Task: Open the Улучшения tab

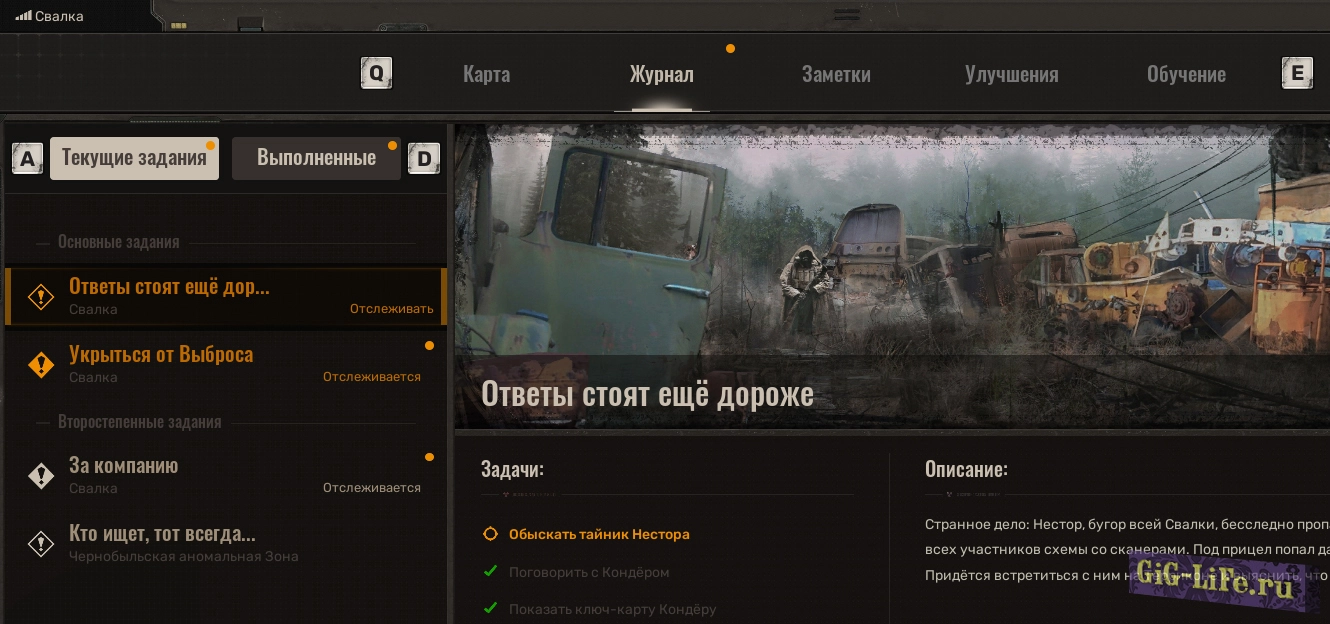Action: tap(1011, 74)
